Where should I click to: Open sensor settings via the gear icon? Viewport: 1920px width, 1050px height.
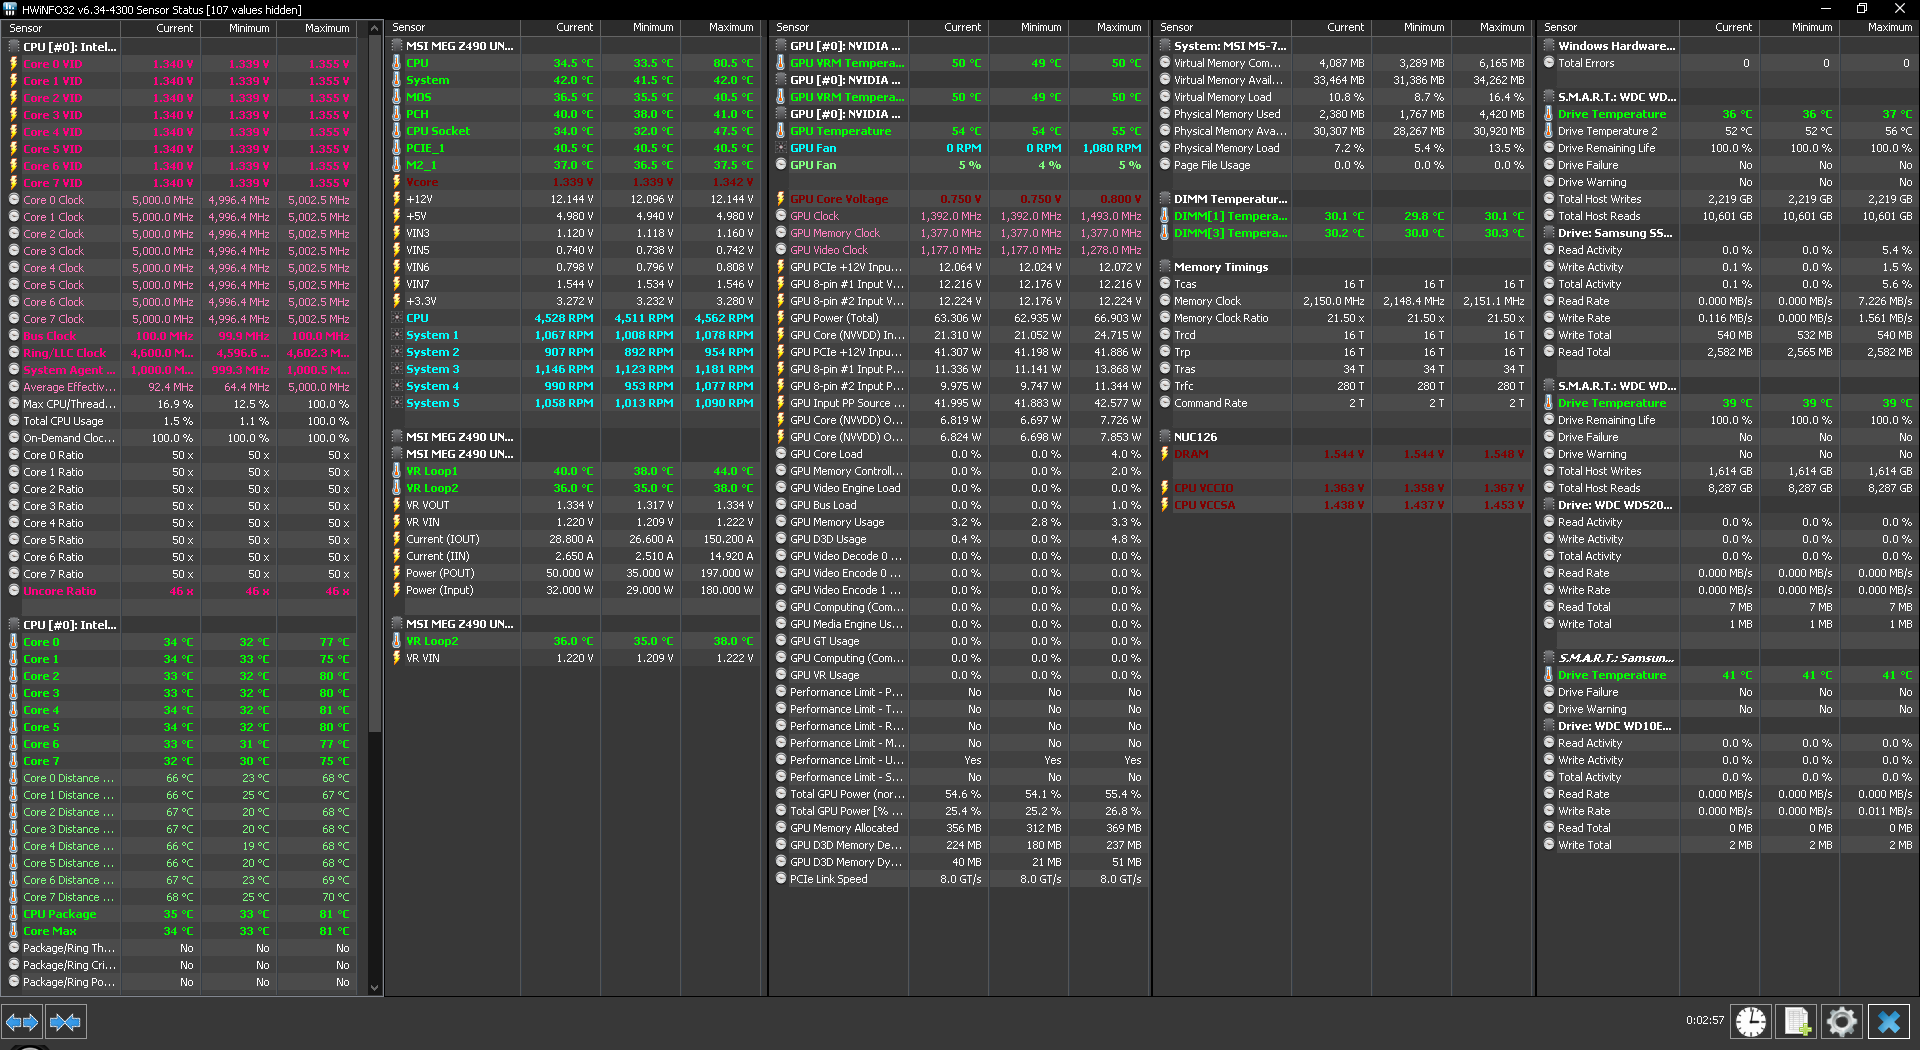click(x=1842, y=1021)
